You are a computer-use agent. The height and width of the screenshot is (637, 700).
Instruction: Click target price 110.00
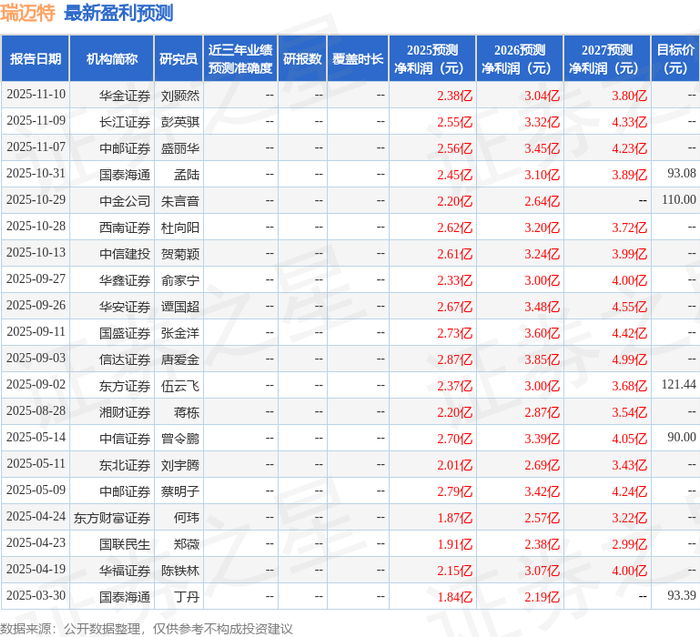click(679, 200)
